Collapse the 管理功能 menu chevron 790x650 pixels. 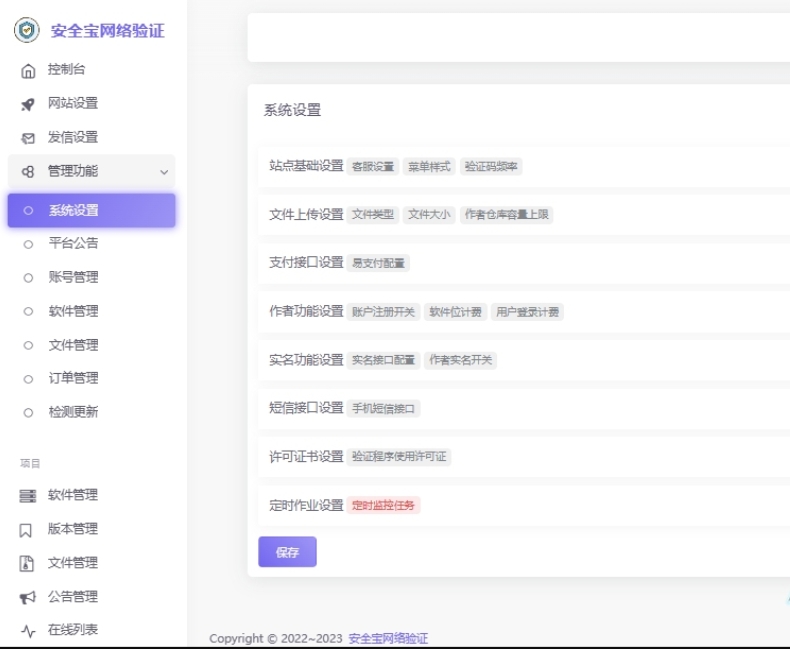coord(164,172)
